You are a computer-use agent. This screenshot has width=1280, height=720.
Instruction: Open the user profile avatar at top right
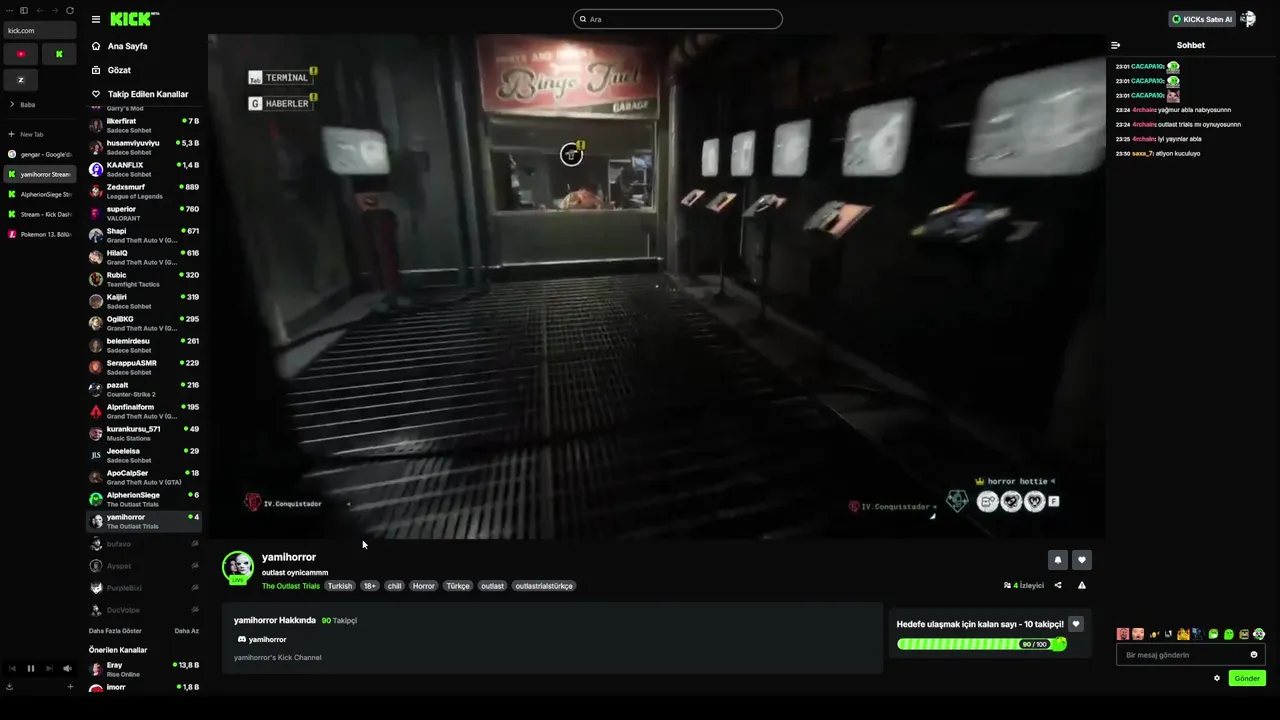pos(1247,19)
